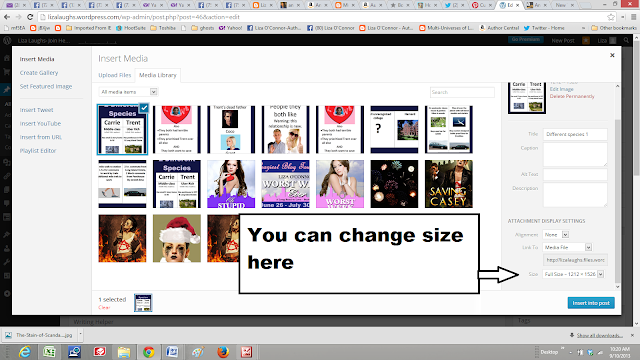The width and height of the screenshot is (640, 360).
Task: Clear the current selection
Action: click(x=104, y=307)
